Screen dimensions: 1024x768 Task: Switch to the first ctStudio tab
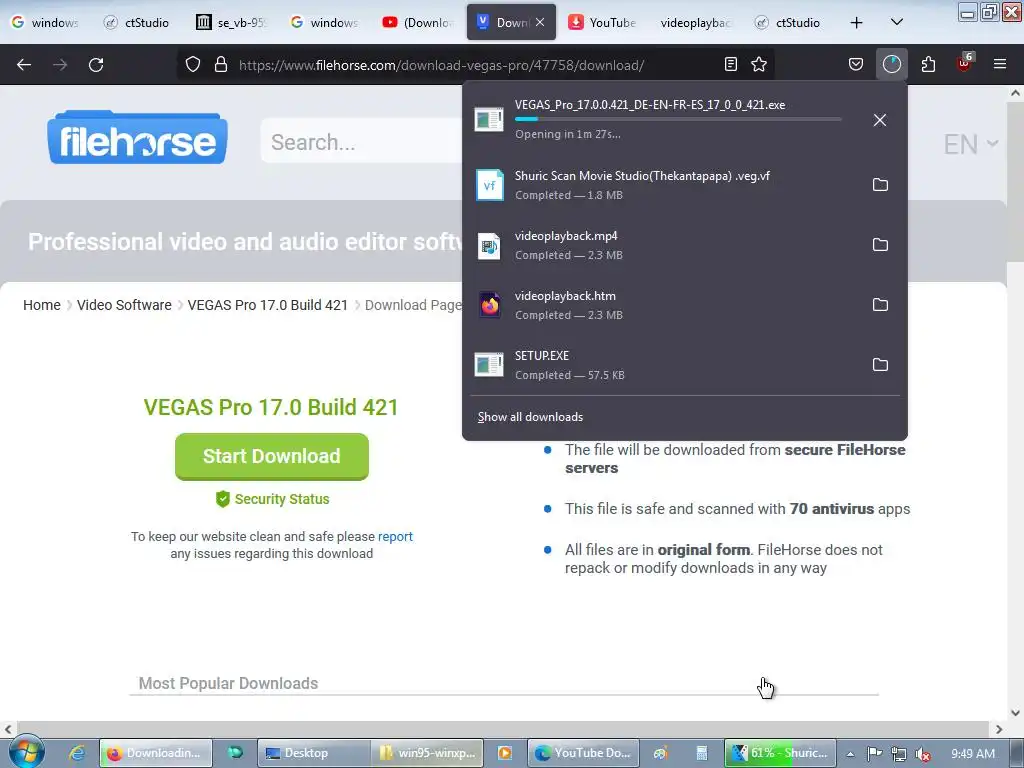pyautogui.click(x=136, y=22)
